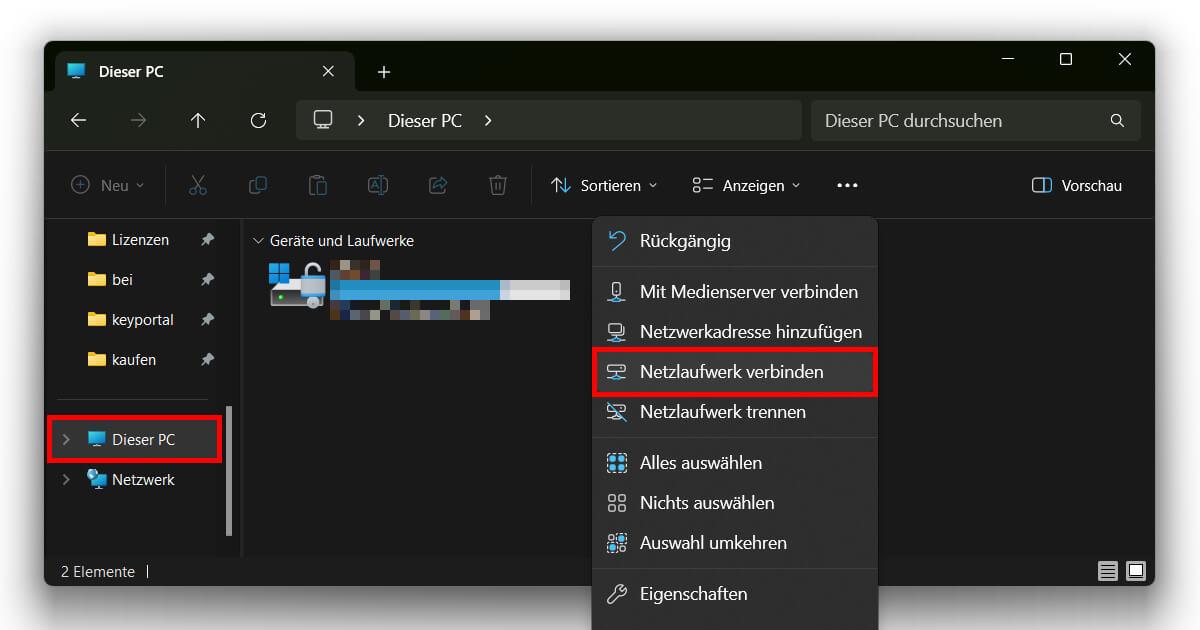Collapse the Geräte und Laufwerke section

tap(258, 240)
